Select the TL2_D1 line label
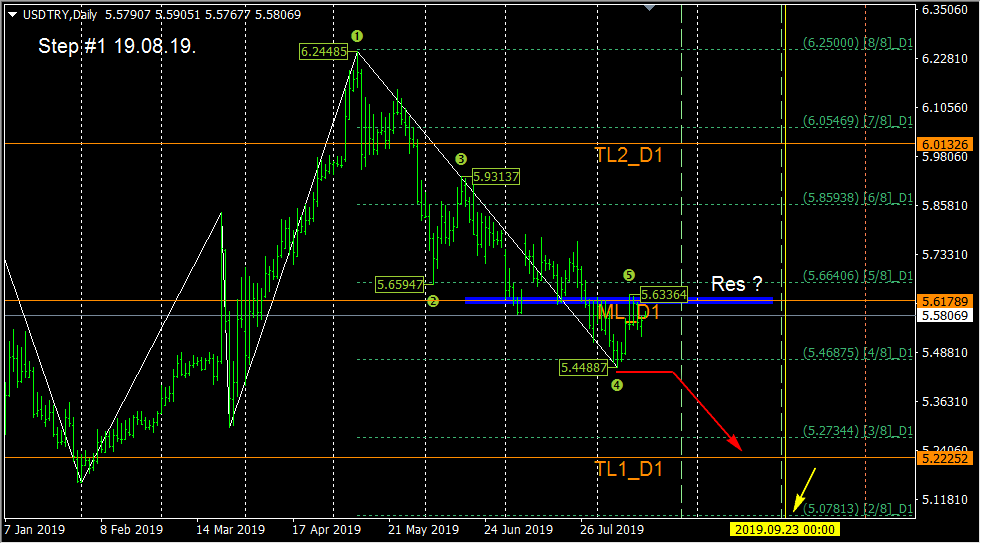This screenshot has width=981, height=544. (x=628, y=155)
